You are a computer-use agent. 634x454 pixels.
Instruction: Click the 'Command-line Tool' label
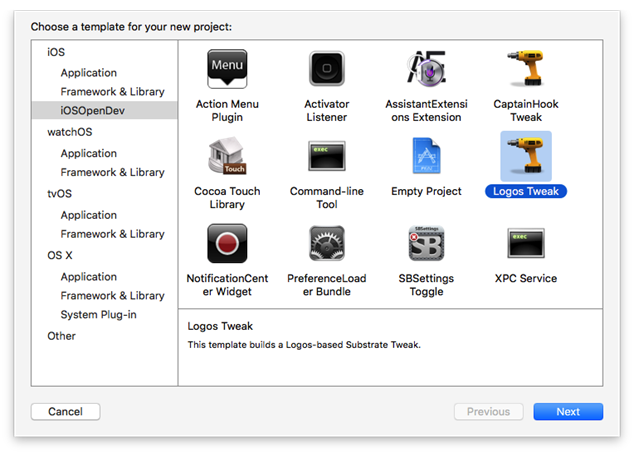coord(327,198)
